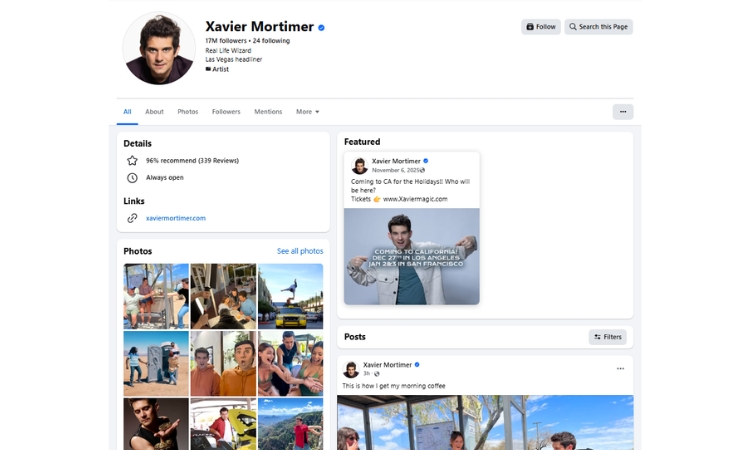Open the photo of two men in orange hoodies
The height and width of the screenshot is (450, 750).
coord(223,363)
